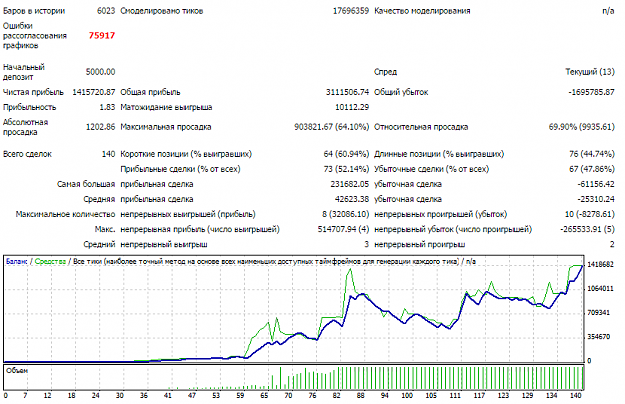Viewport: 625px width, 404px height.
Task: Select the profit factor value 1.83
Action: click(107, 107)
